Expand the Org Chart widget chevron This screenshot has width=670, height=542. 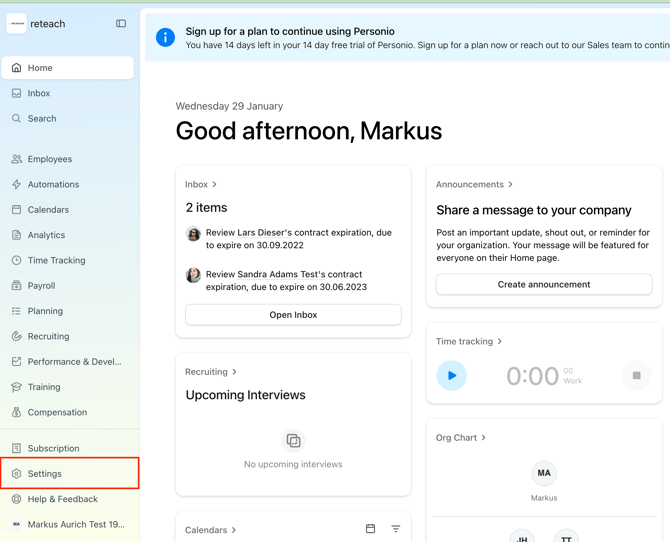tap(483, 438)
